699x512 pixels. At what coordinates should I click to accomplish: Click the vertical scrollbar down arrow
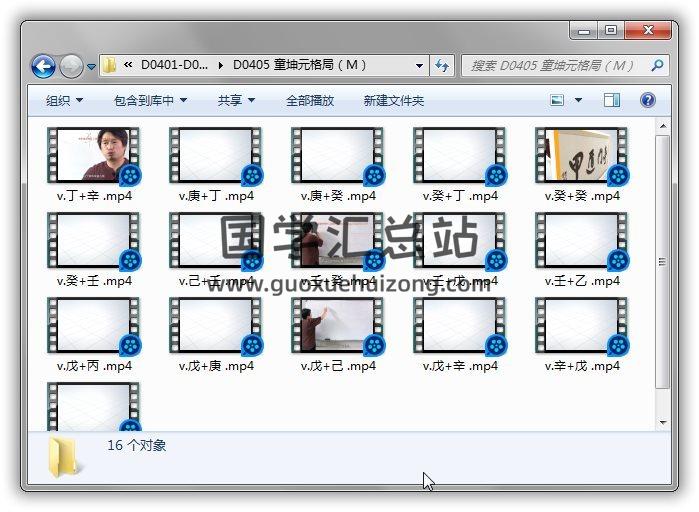pyautogui.click(x=662, y=423)
